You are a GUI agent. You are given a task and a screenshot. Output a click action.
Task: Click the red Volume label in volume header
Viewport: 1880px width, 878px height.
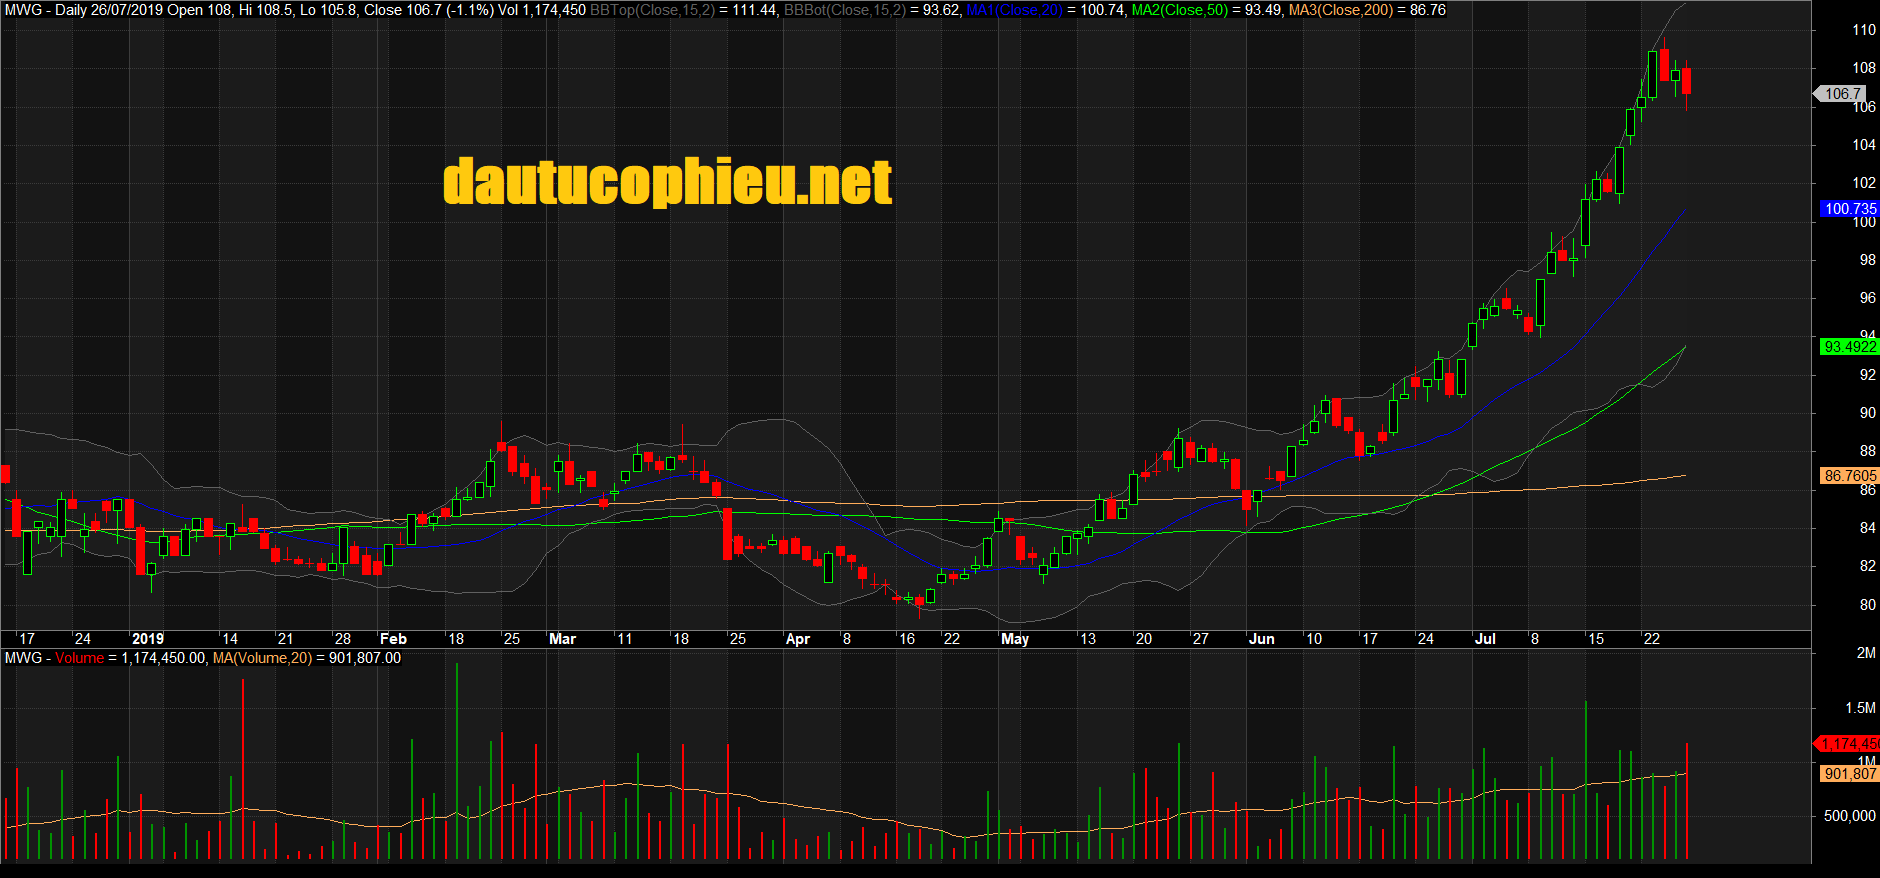[x=79, y=658]
